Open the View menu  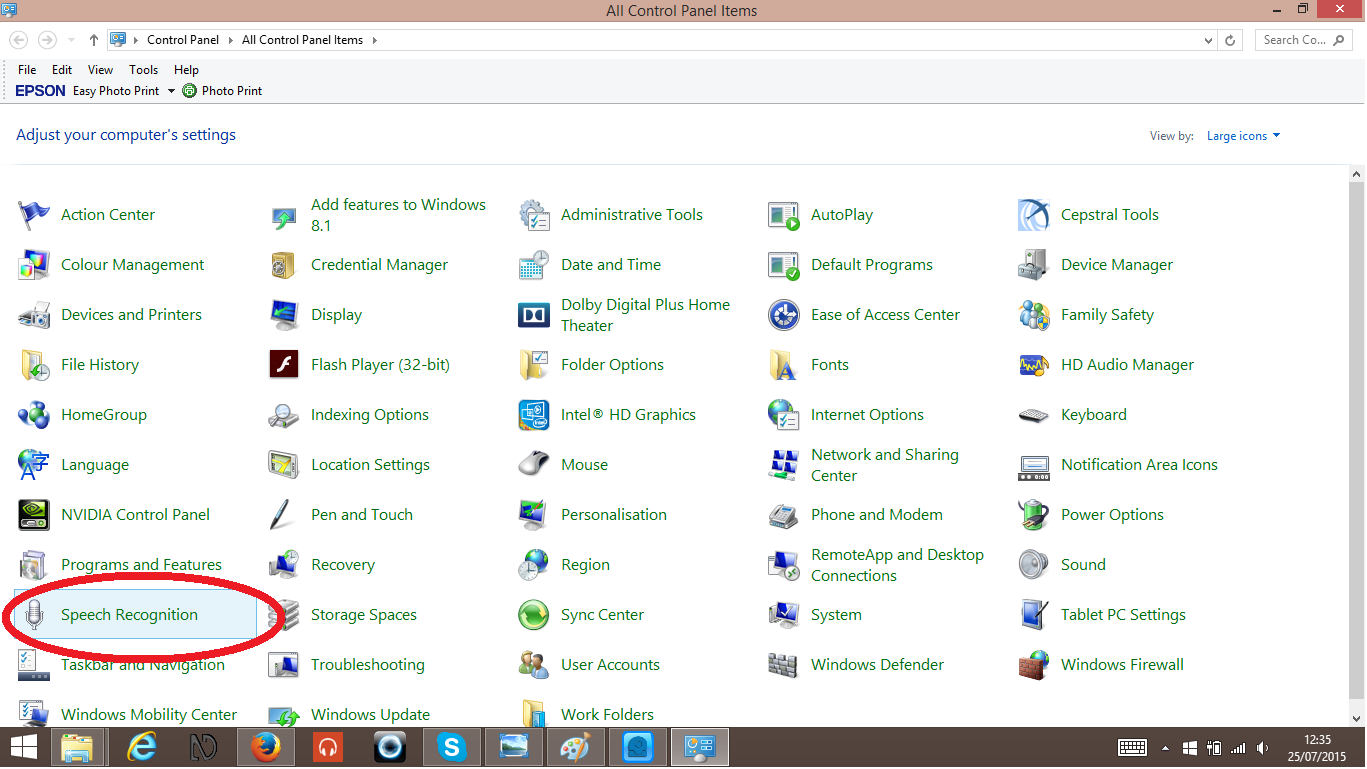(100, 70)
